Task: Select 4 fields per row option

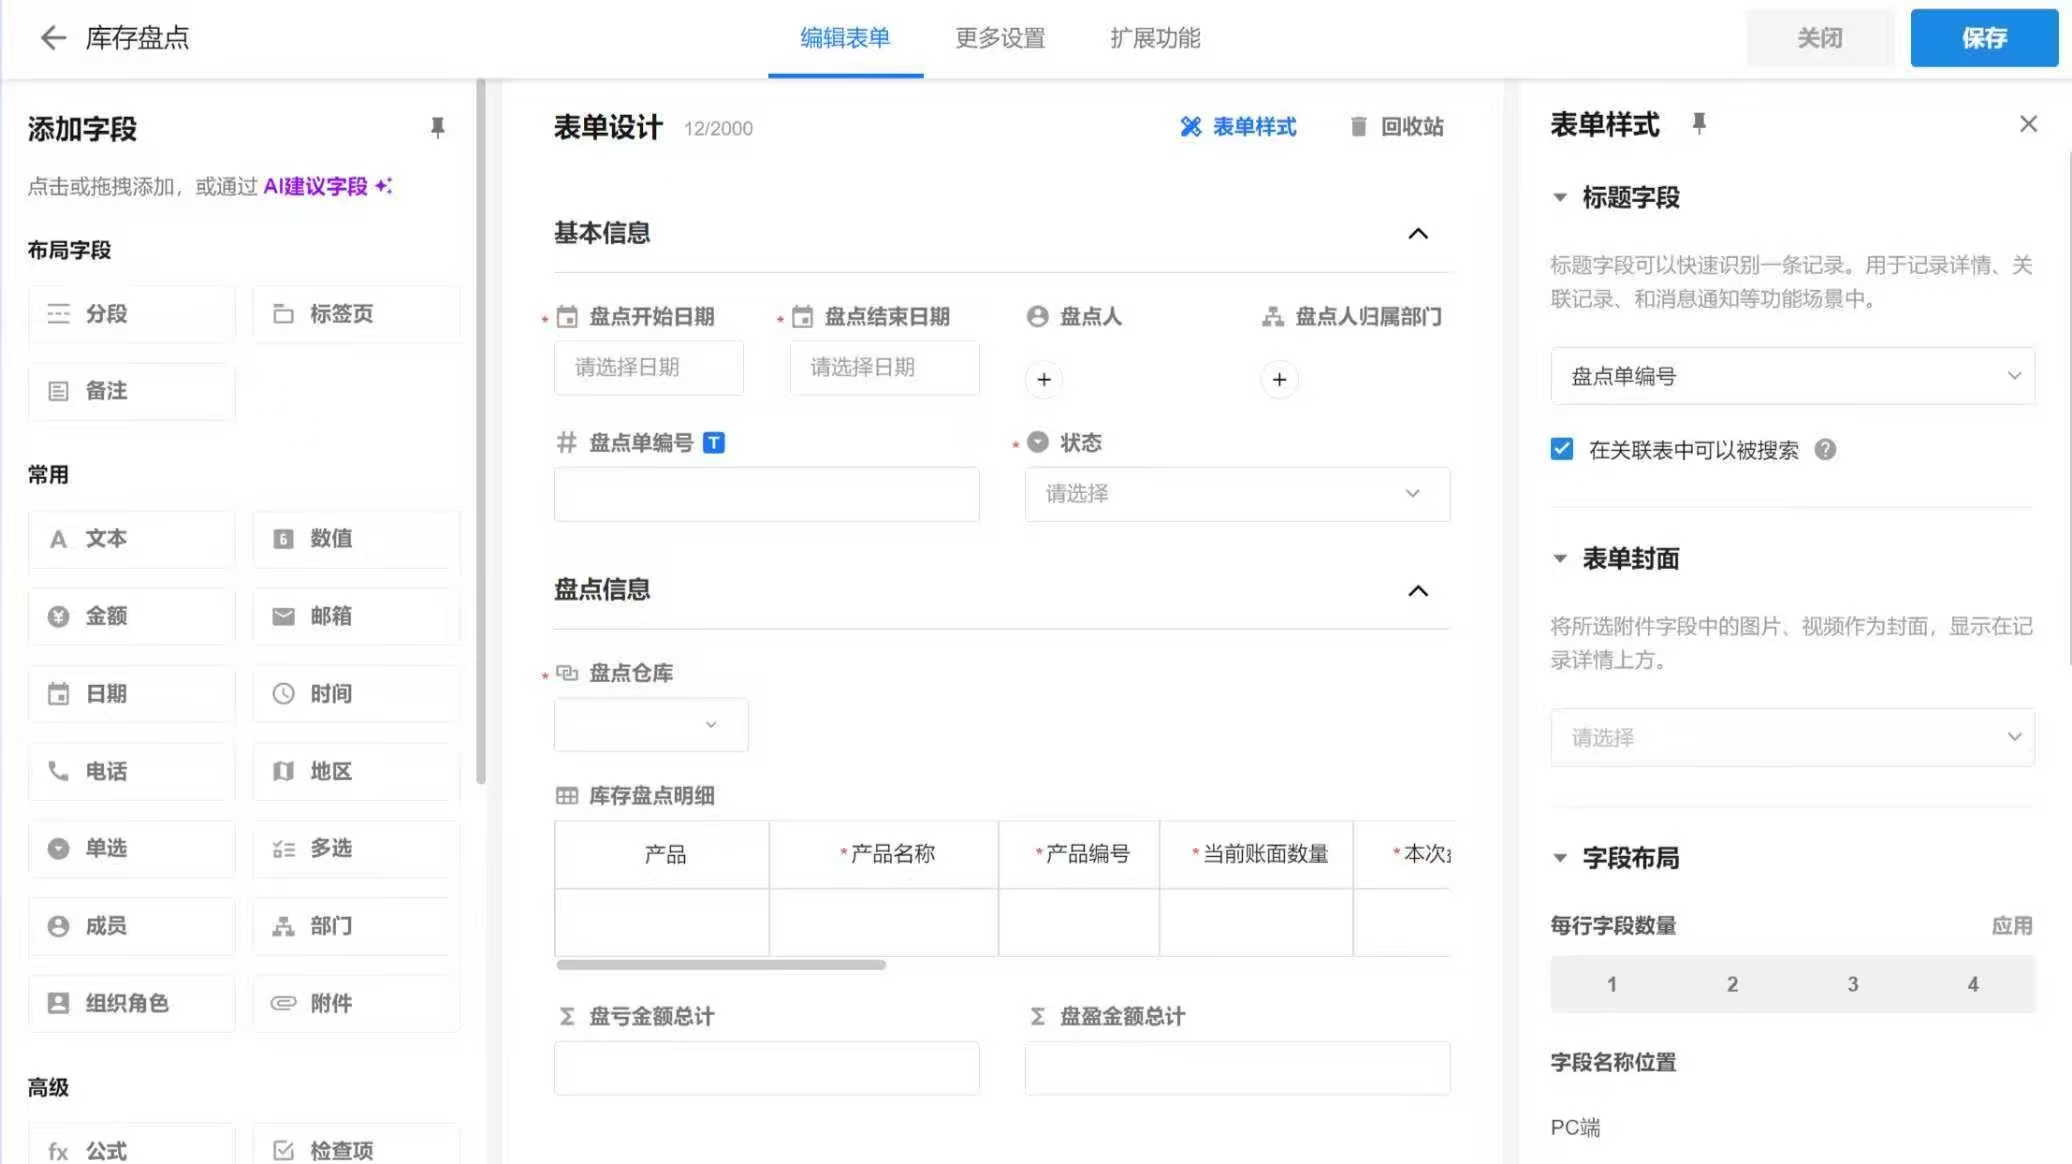Action: pos(1973,984)
